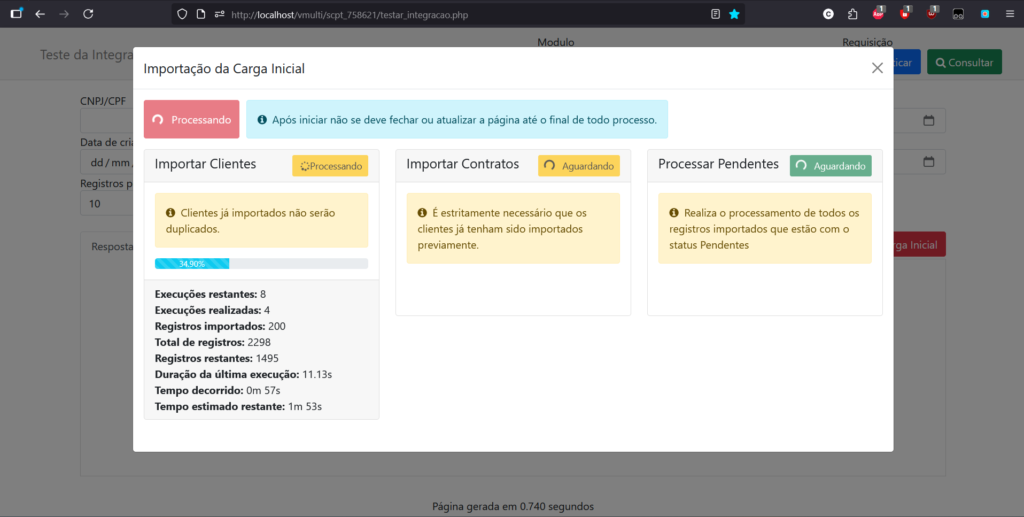Close the Importação da Carga Inicial dialog
The width and height of the screenshot is (1024, 517).
(877, 68)
